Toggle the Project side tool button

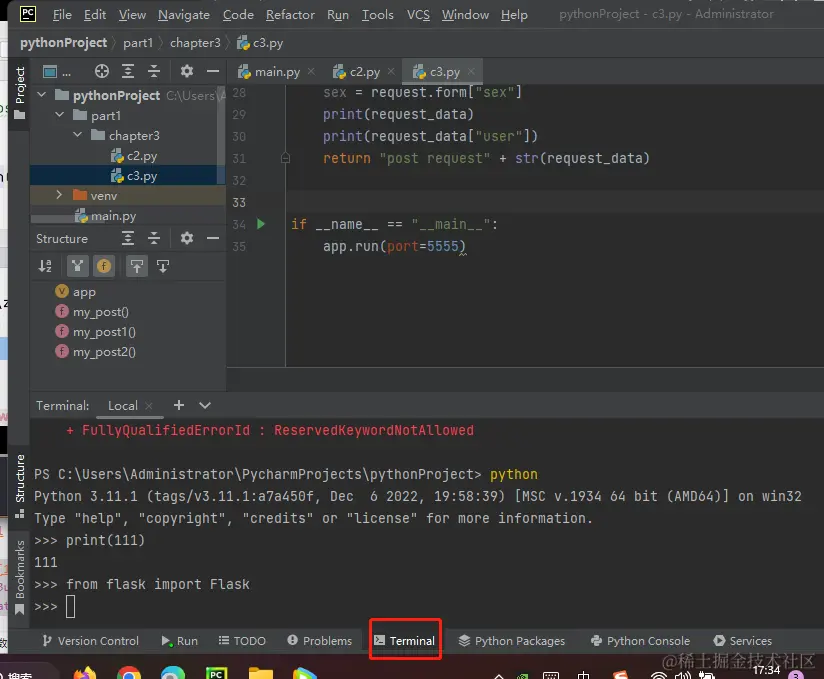(19, 92)
